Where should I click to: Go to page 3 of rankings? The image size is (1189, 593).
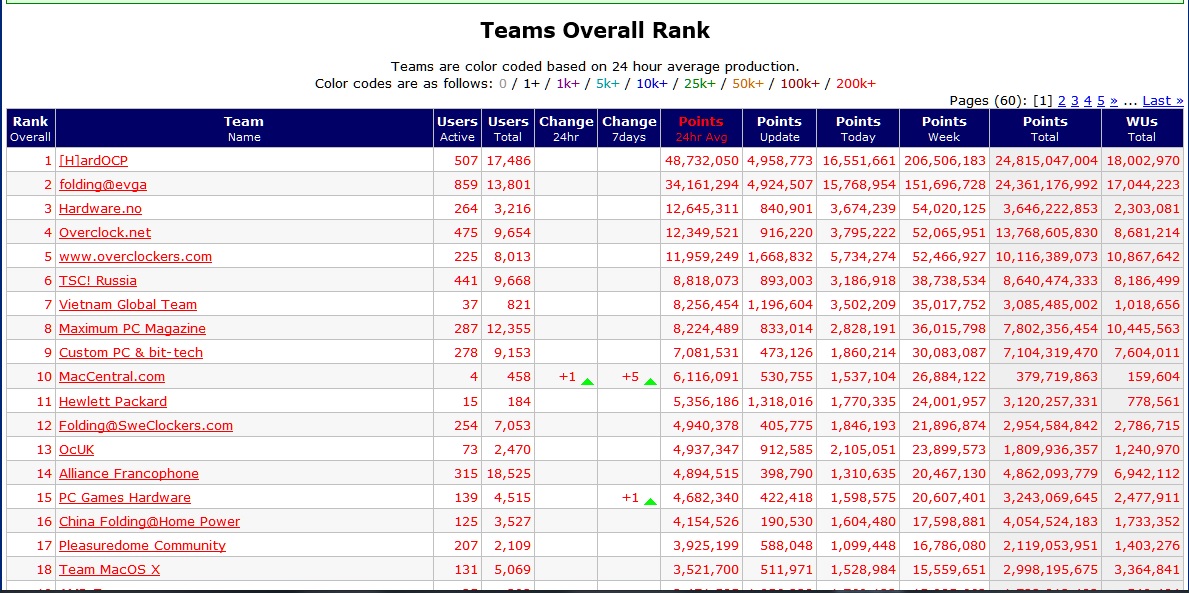1074,101
